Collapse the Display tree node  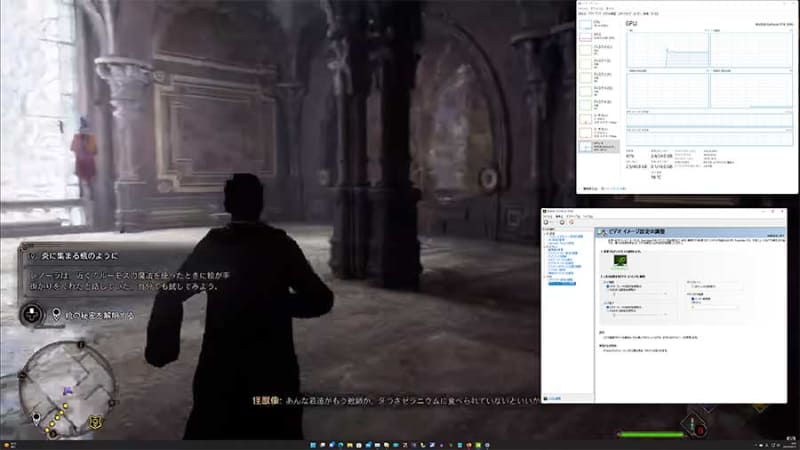544,246
